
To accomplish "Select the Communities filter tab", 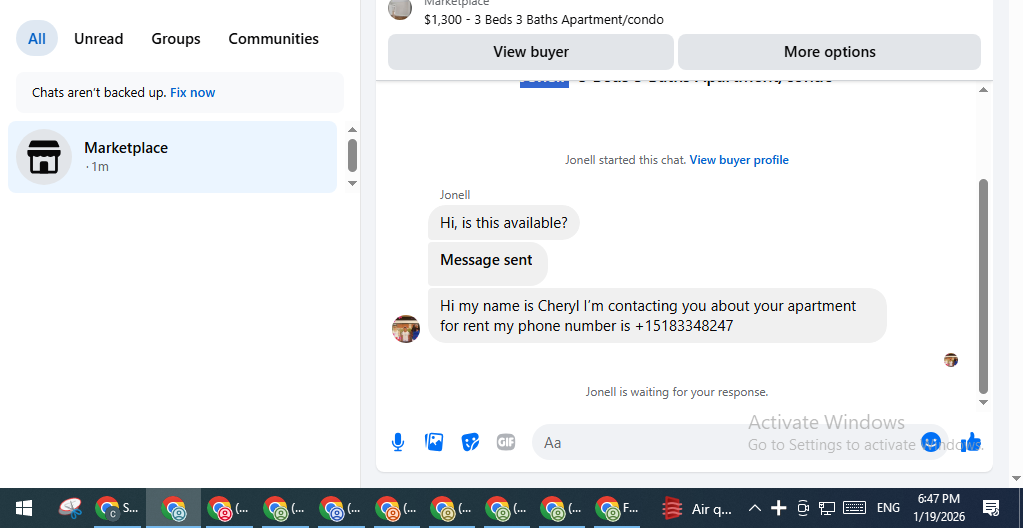I will point(273,39).
